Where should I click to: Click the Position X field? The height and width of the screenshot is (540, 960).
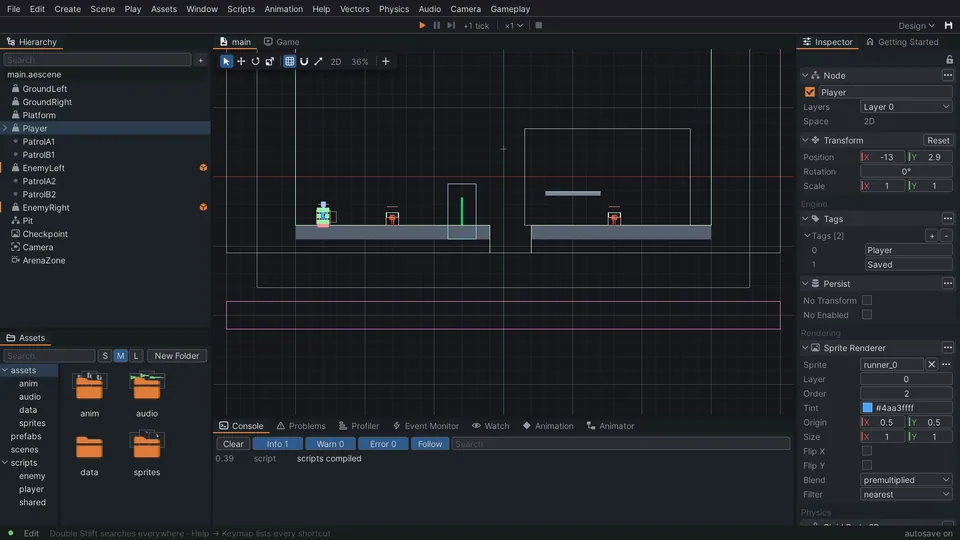883,157
